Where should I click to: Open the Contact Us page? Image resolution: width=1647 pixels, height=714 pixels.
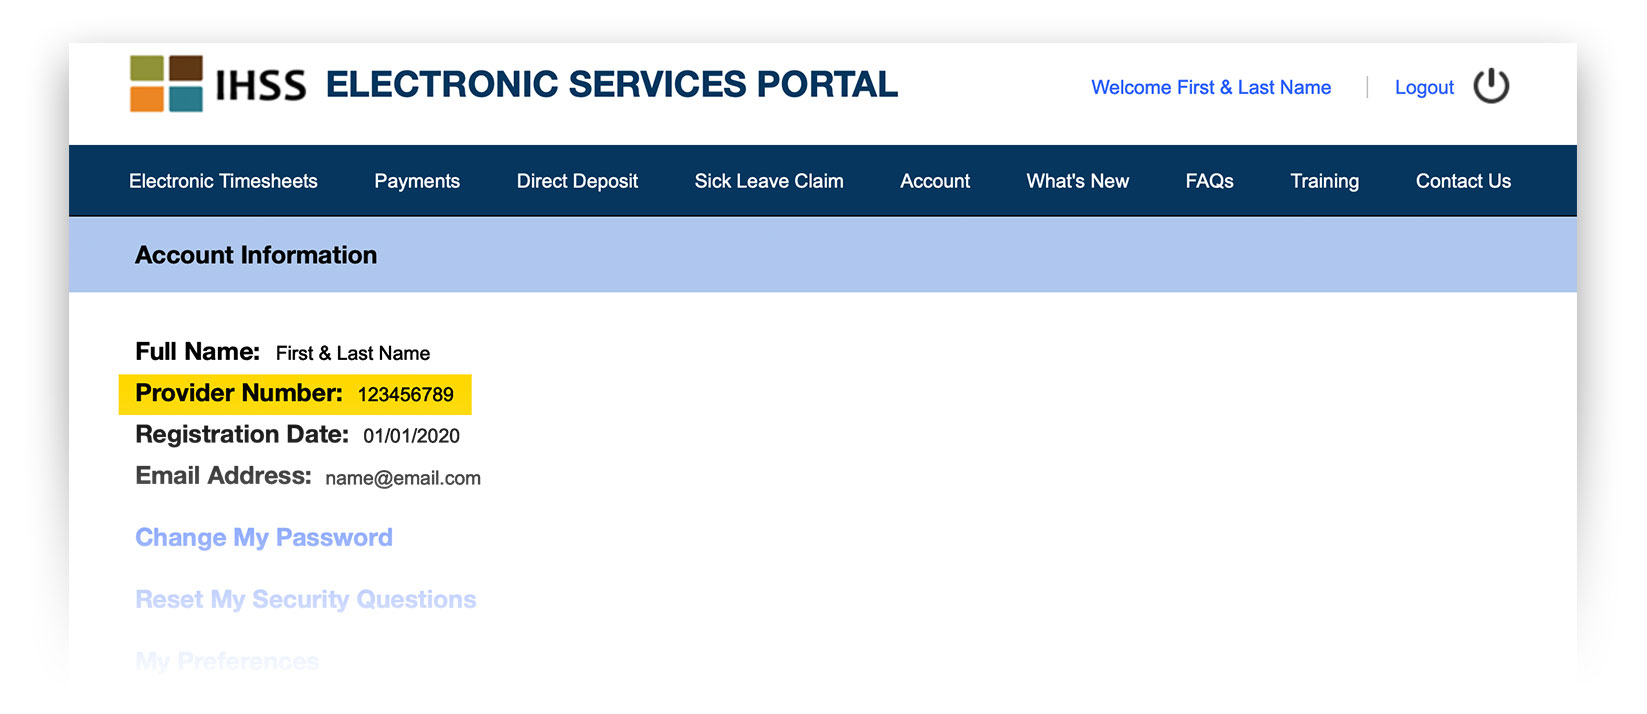click(1463, 181)
